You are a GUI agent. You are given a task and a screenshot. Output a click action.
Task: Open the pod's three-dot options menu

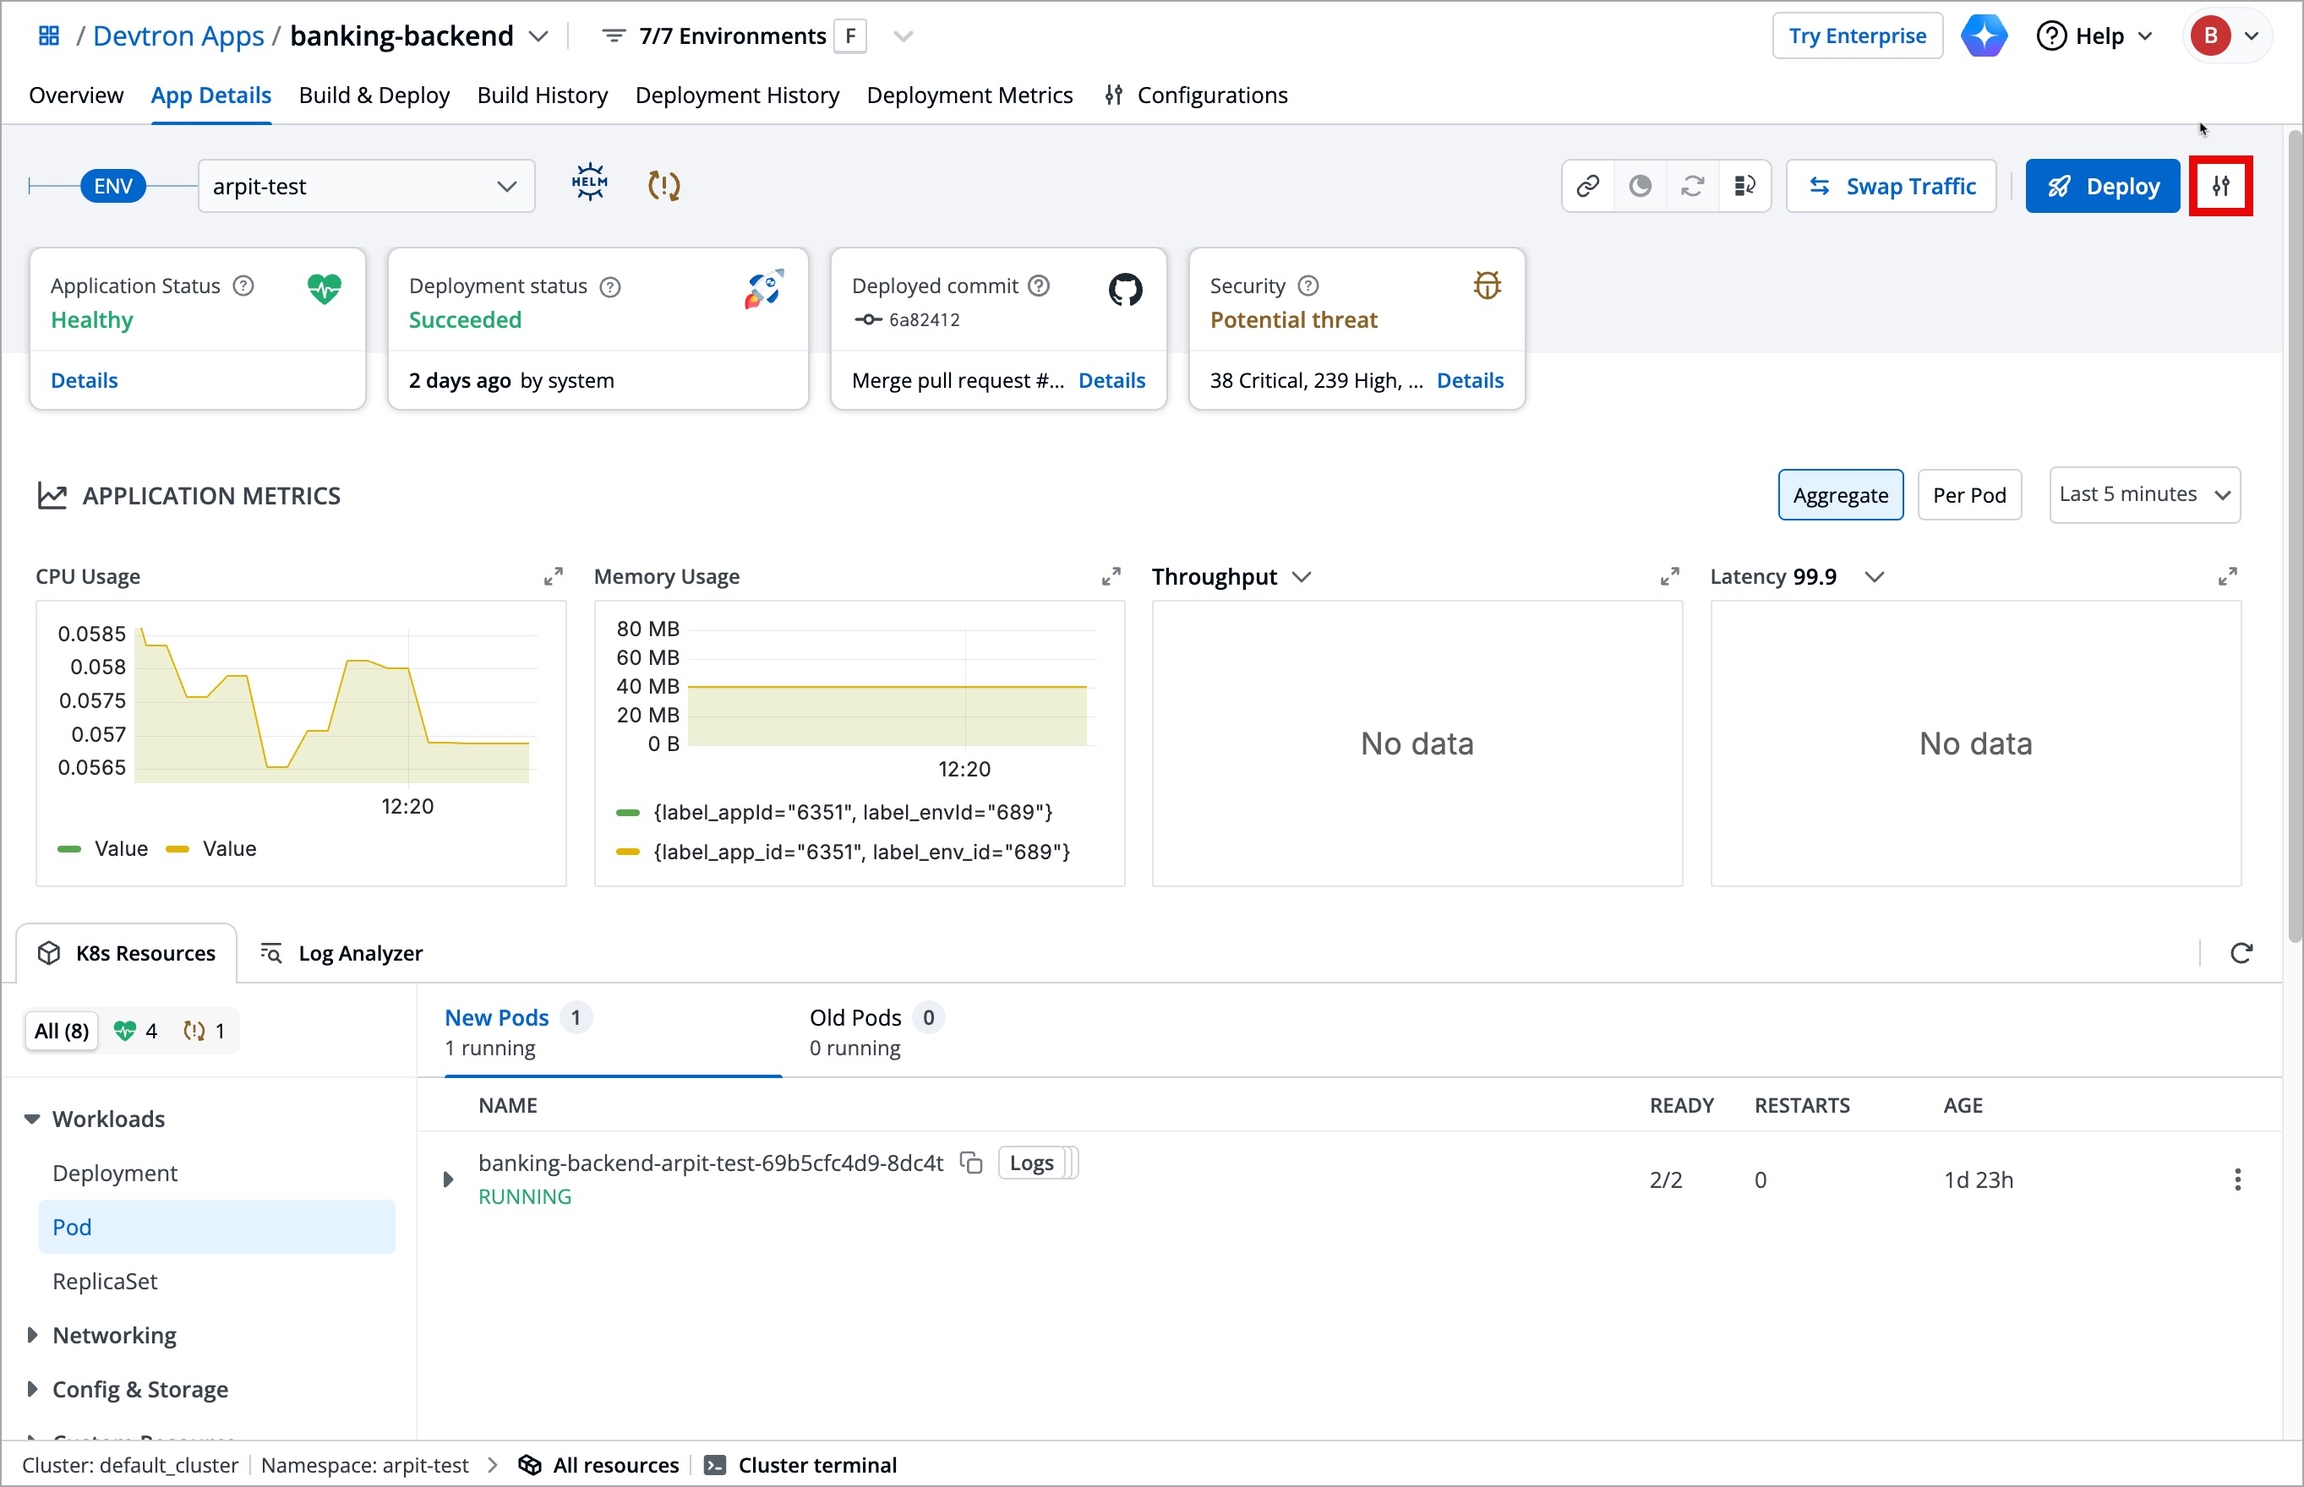pos(2237,1180)
